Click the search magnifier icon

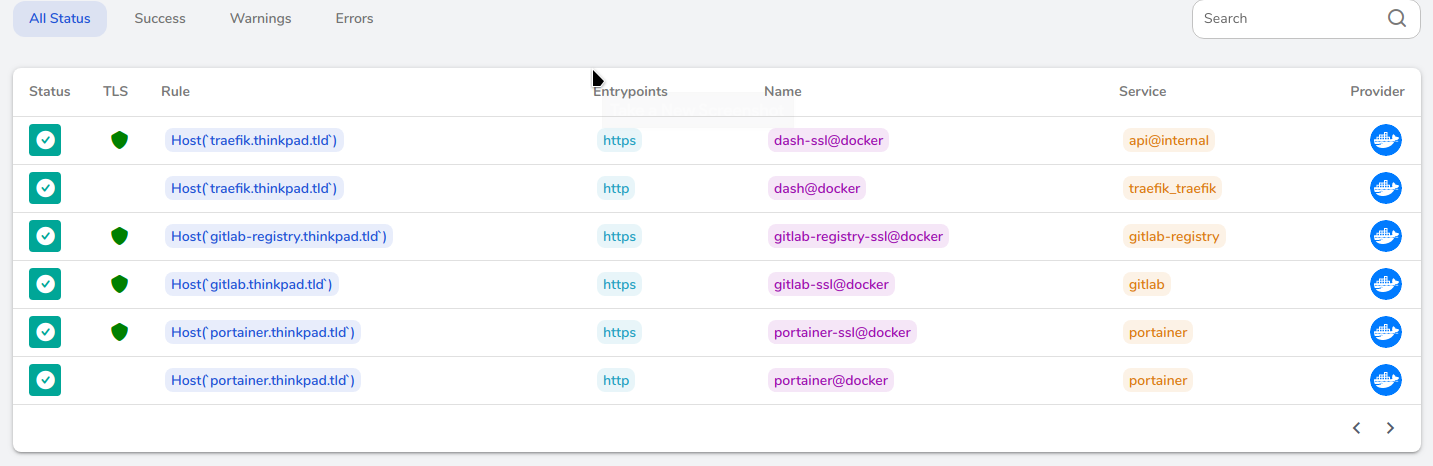(1397, 18)
